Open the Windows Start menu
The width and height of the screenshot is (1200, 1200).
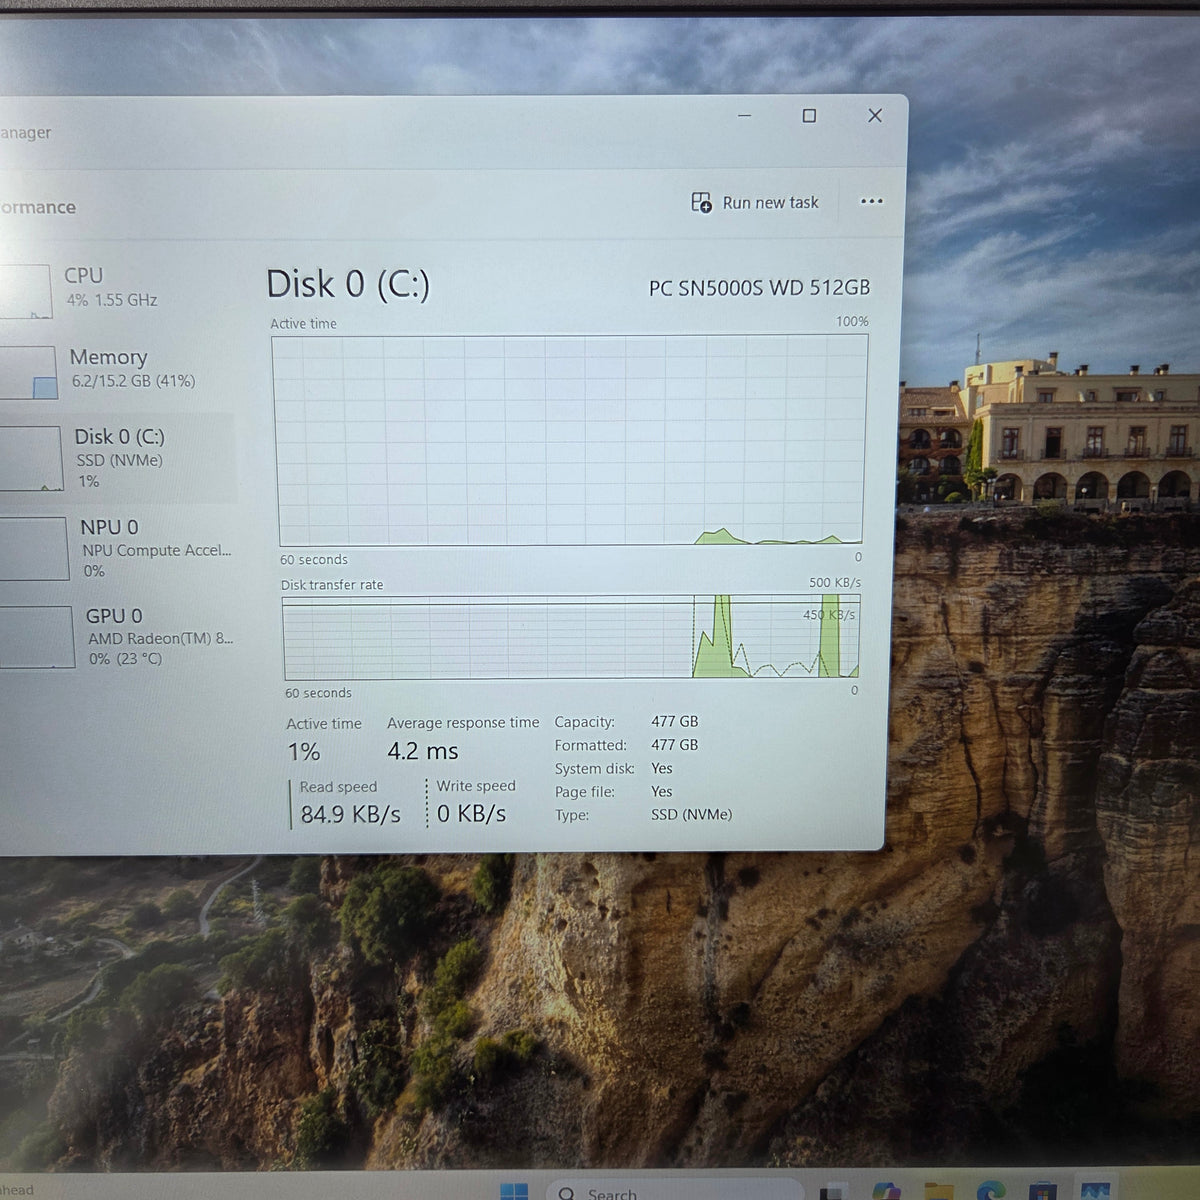[514, 1191]
